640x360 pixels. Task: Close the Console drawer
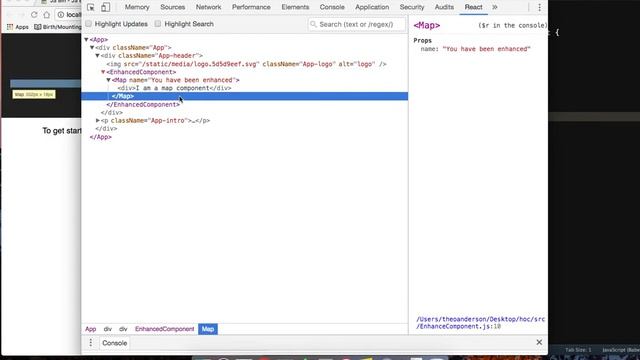coord(539,342)
